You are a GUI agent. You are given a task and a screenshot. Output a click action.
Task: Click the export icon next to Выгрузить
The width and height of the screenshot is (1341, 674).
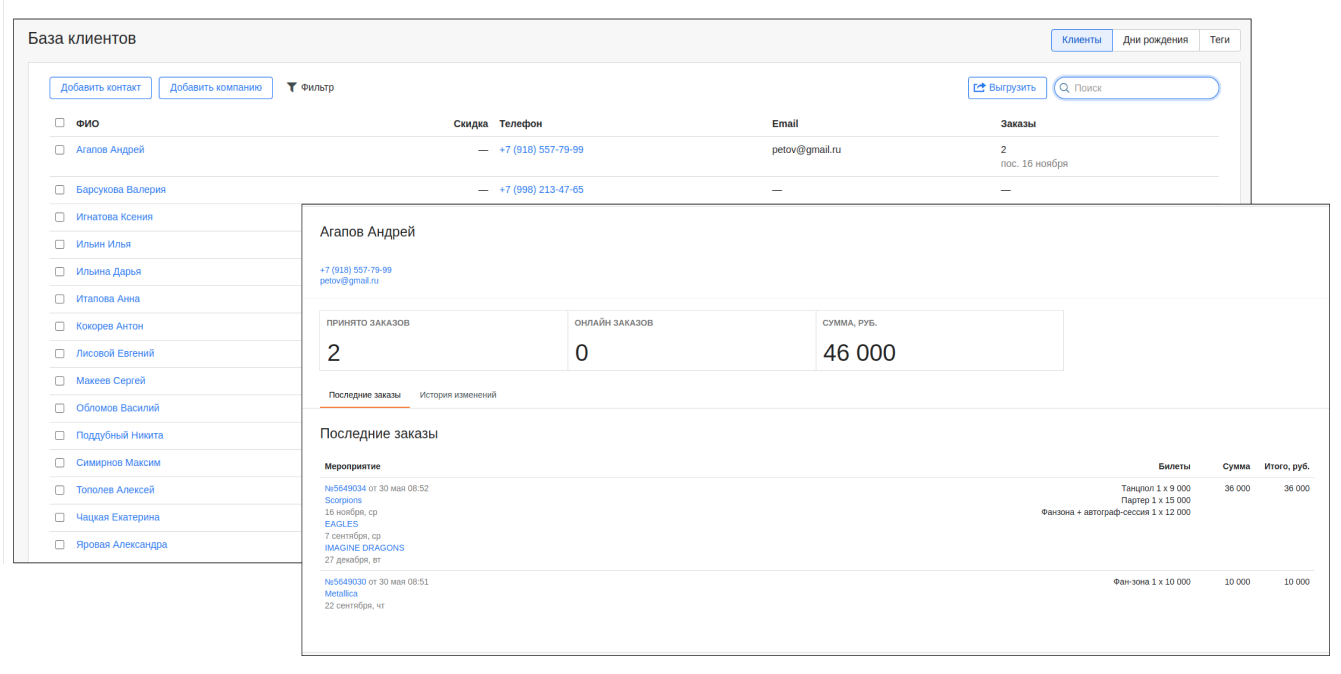[978, 87]
